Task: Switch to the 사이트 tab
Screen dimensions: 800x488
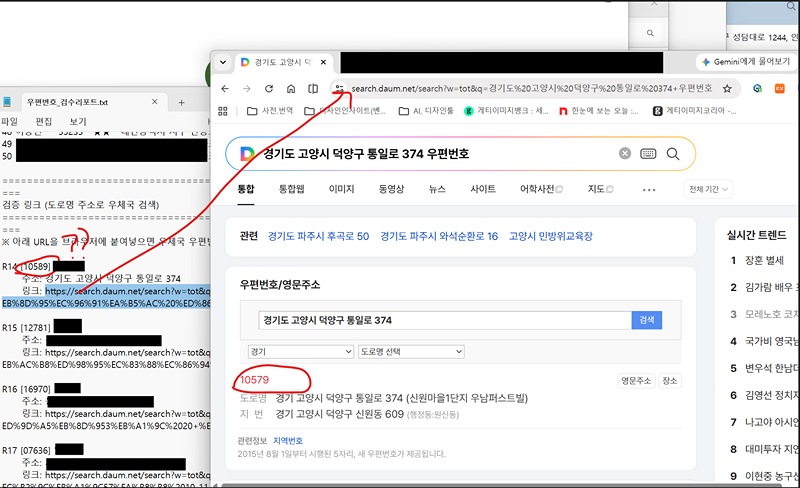Action: pyautogui.click(x=483, y=189)
